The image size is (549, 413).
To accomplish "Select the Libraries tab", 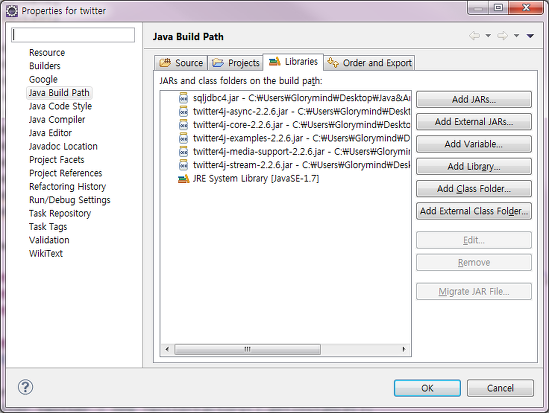I will click(293, 62).
